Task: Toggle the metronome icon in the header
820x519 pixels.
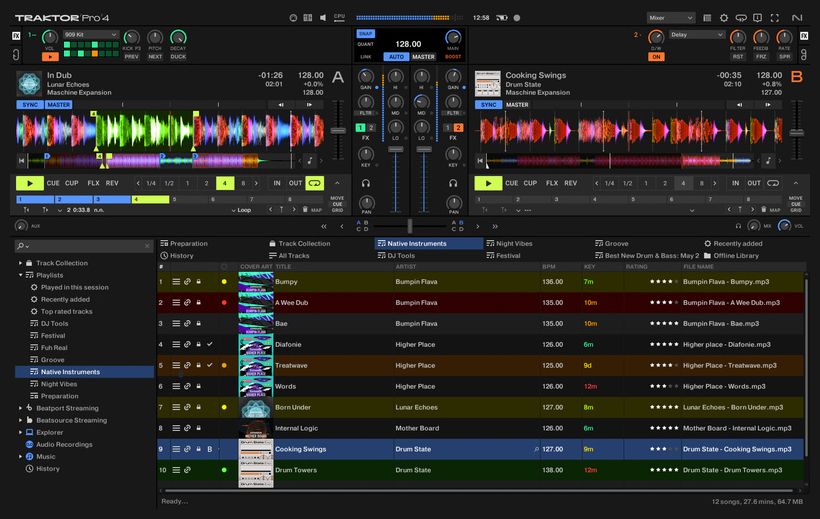Action: coord(293,18)
